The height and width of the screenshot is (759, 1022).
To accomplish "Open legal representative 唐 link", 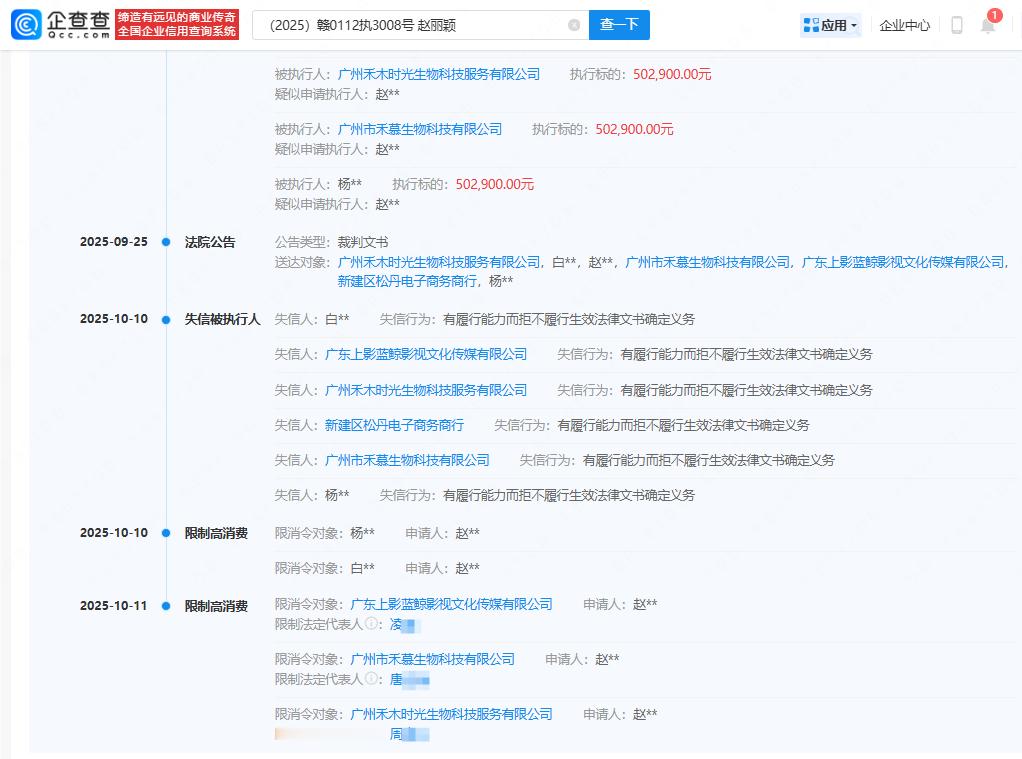I will pyautogui.click(x=409, y=680).
